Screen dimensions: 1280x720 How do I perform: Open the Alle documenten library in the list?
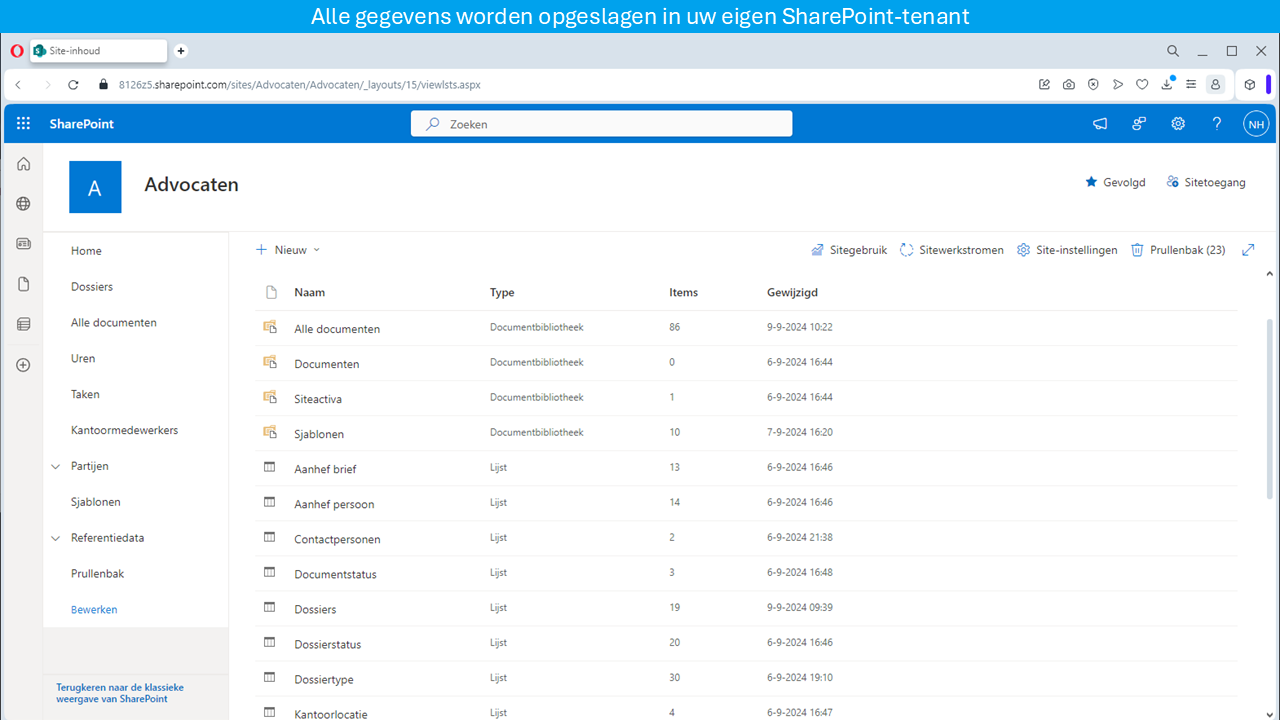337,329
